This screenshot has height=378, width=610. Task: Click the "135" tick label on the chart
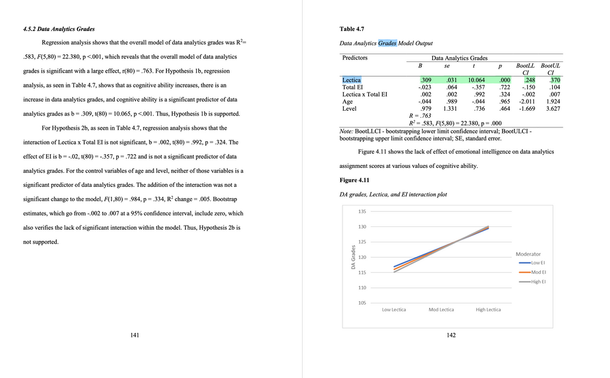click(362, 212)
